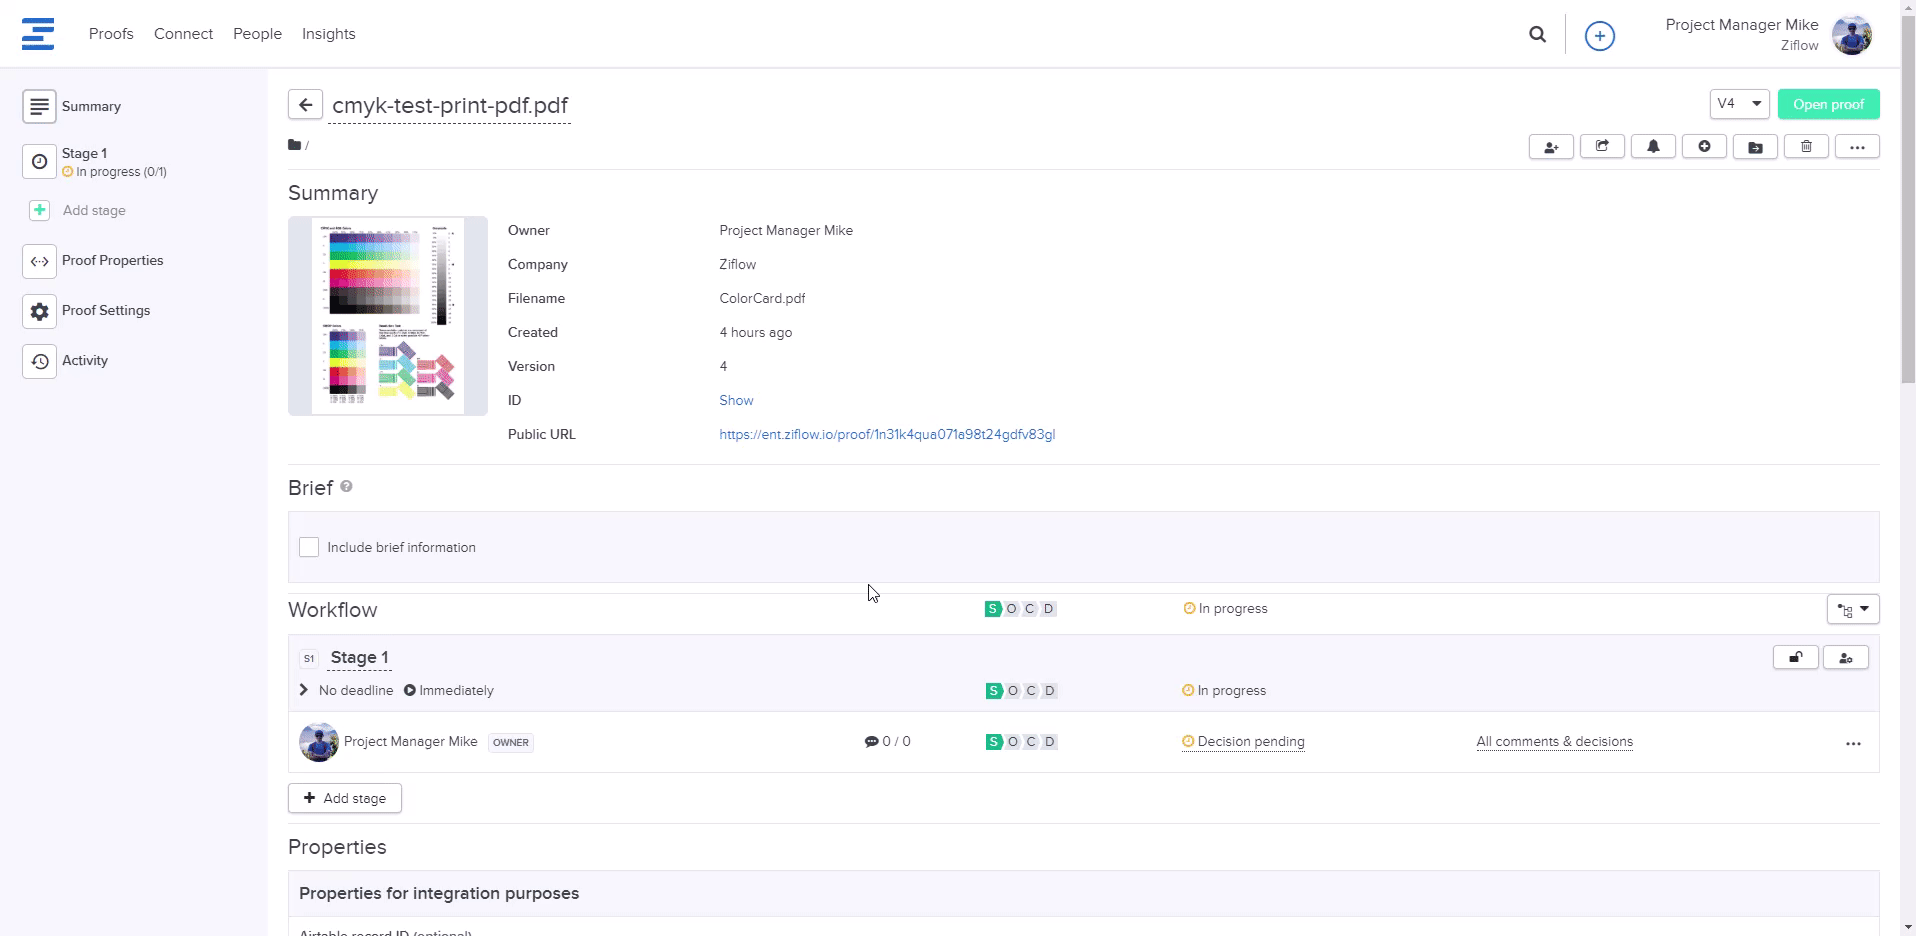Open the search magnifier icon
Screen dimensions: 1916x936
(1537, 35)
